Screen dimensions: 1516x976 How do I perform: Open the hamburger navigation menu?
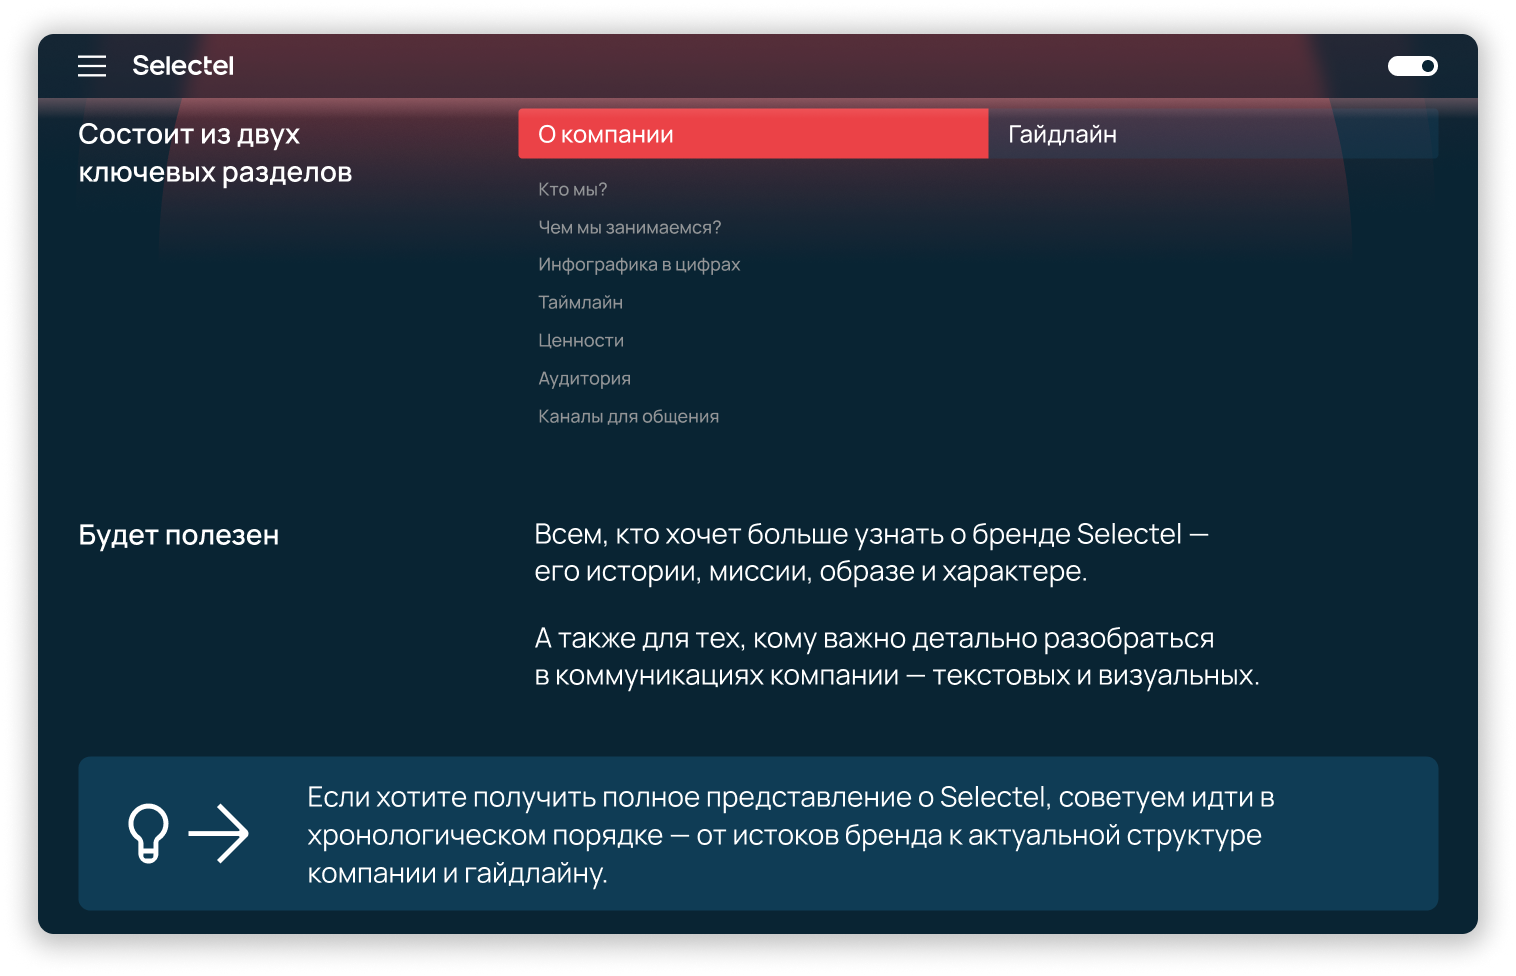coord(92,66)
